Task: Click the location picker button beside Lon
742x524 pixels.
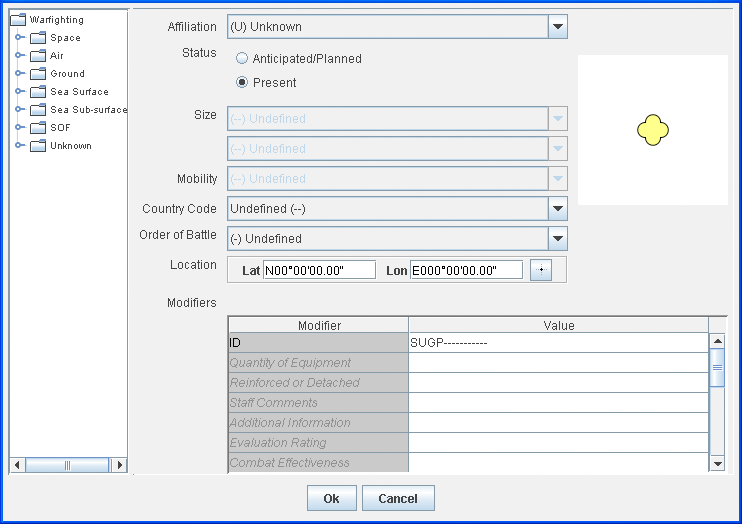Action: (540, 270)
